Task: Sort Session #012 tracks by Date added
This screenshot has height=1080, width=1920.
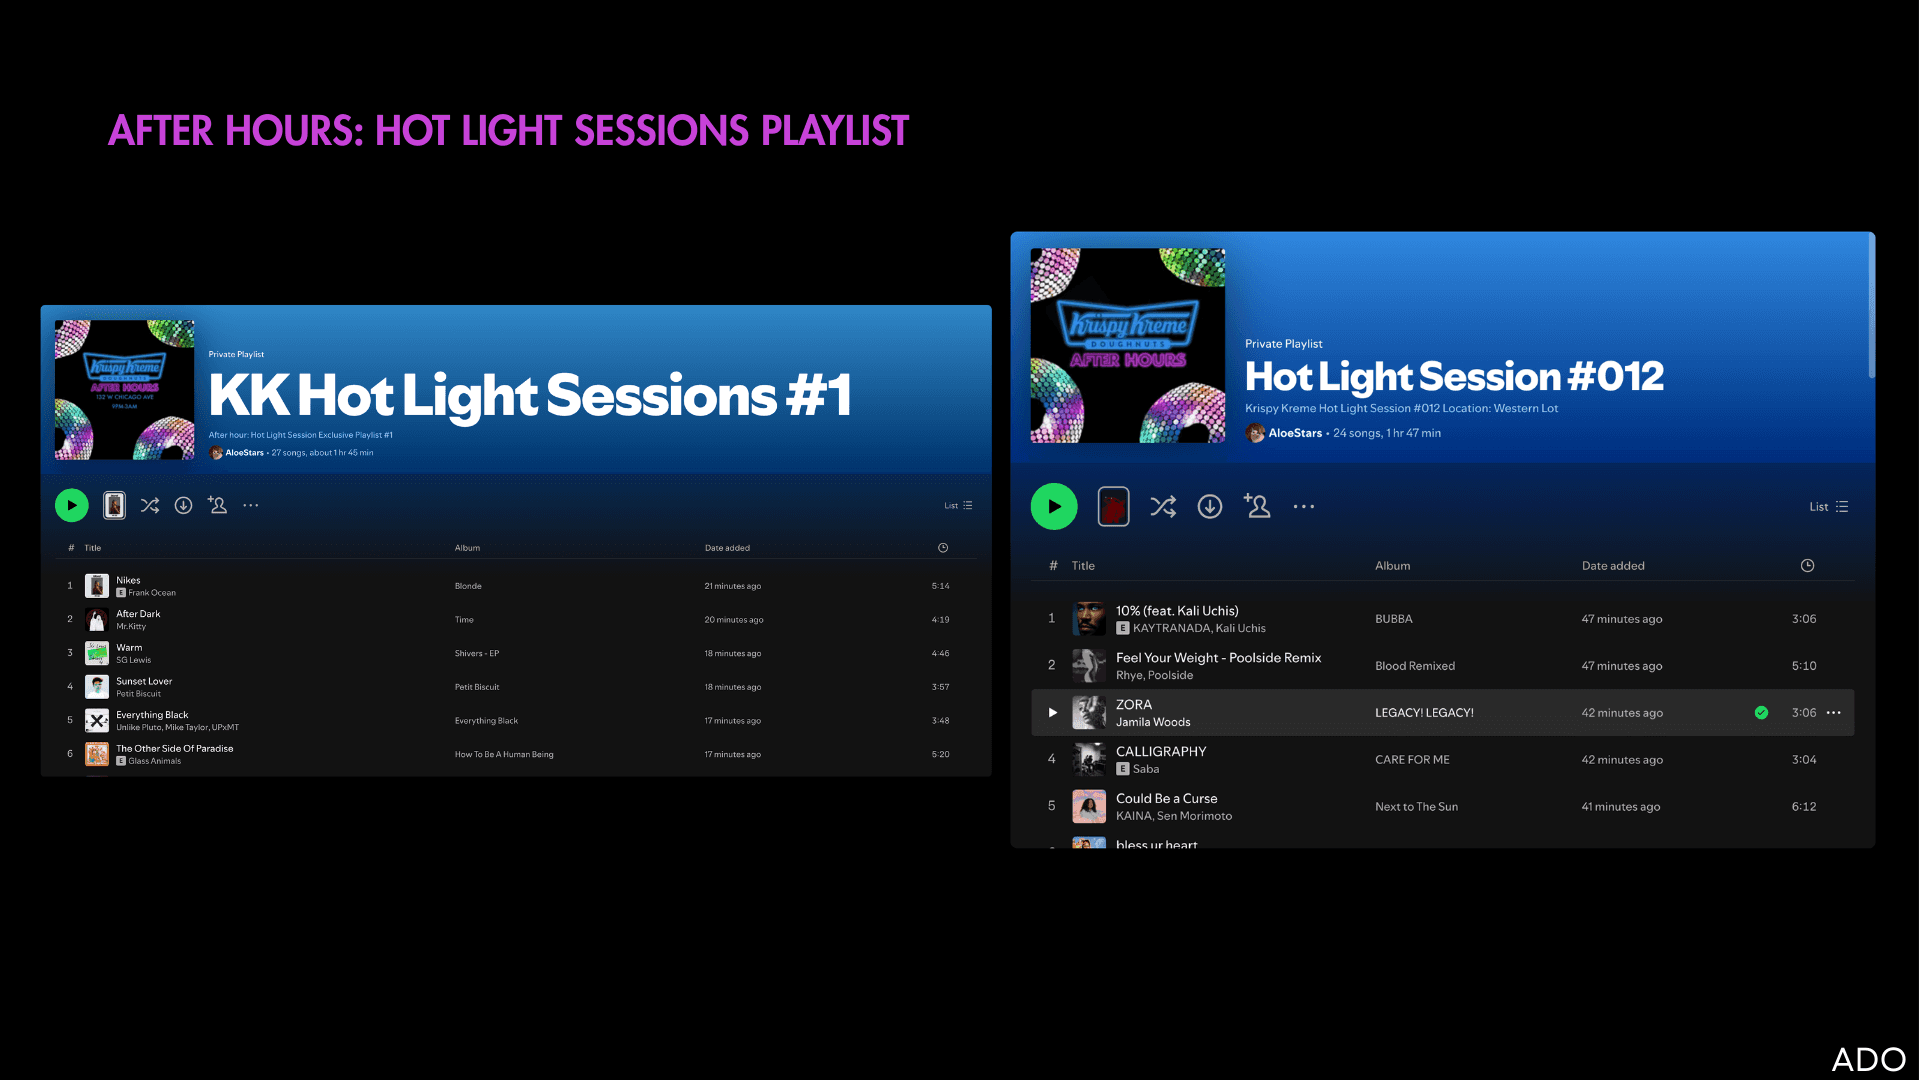Action: 1613,566
